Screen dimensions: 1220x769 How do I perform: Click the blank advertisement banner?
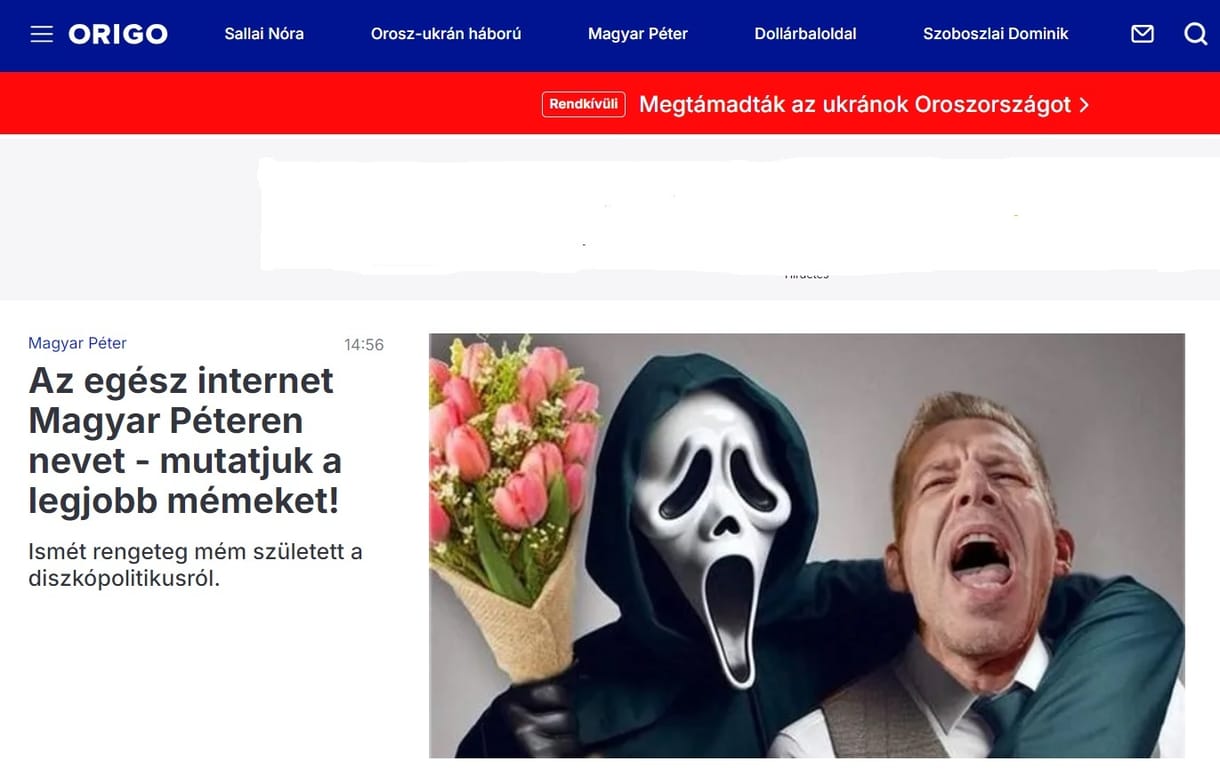738,215
